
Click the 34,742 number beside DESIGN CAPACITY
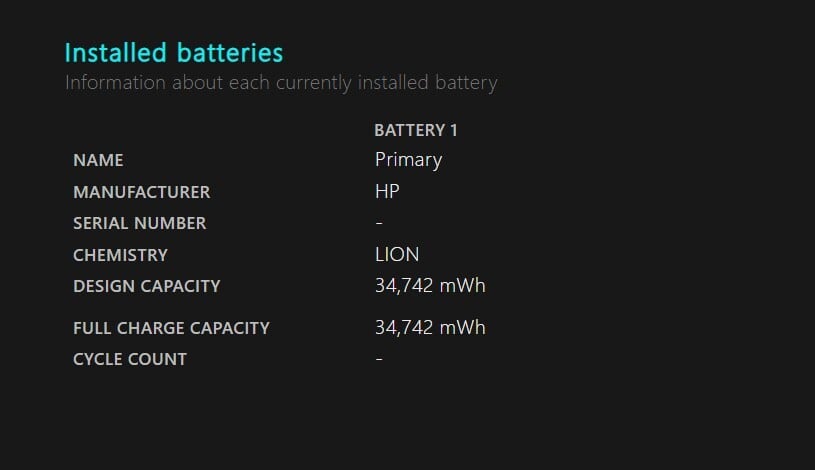(x=404, y=286)
